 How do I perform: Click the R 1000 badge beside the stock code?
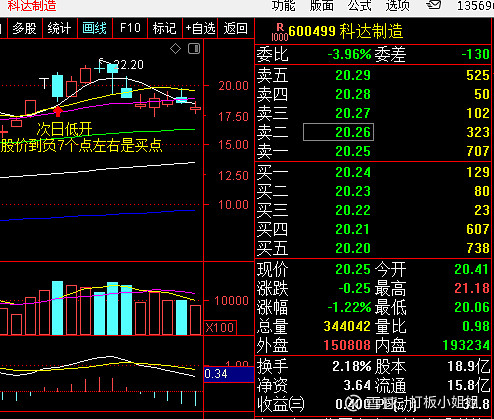click(280, 32)
